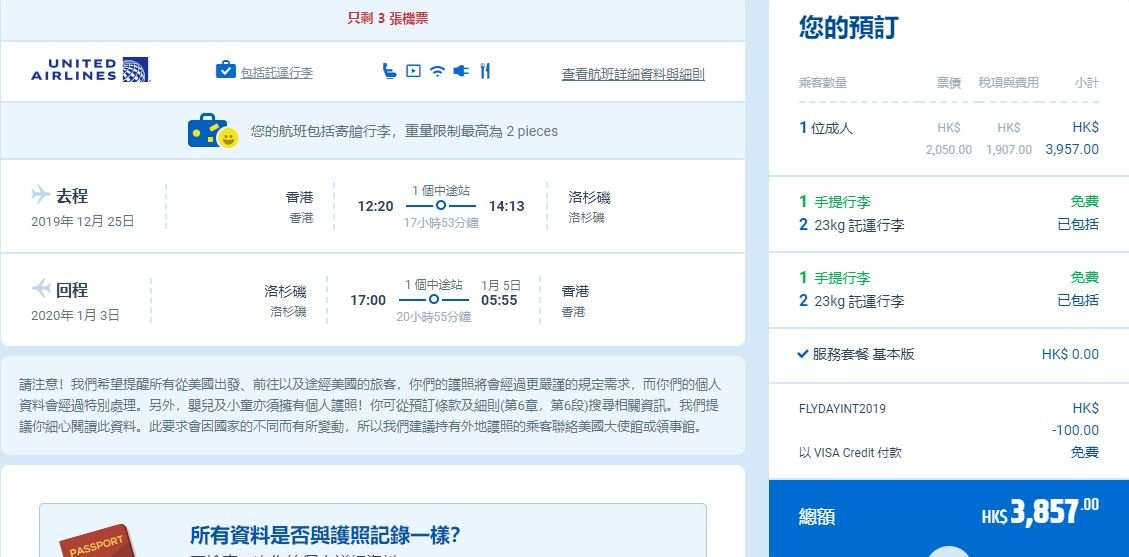This screenshot has width=1129, height=557.
Task: Click the seat amenity icon
Action: (389, 71)
